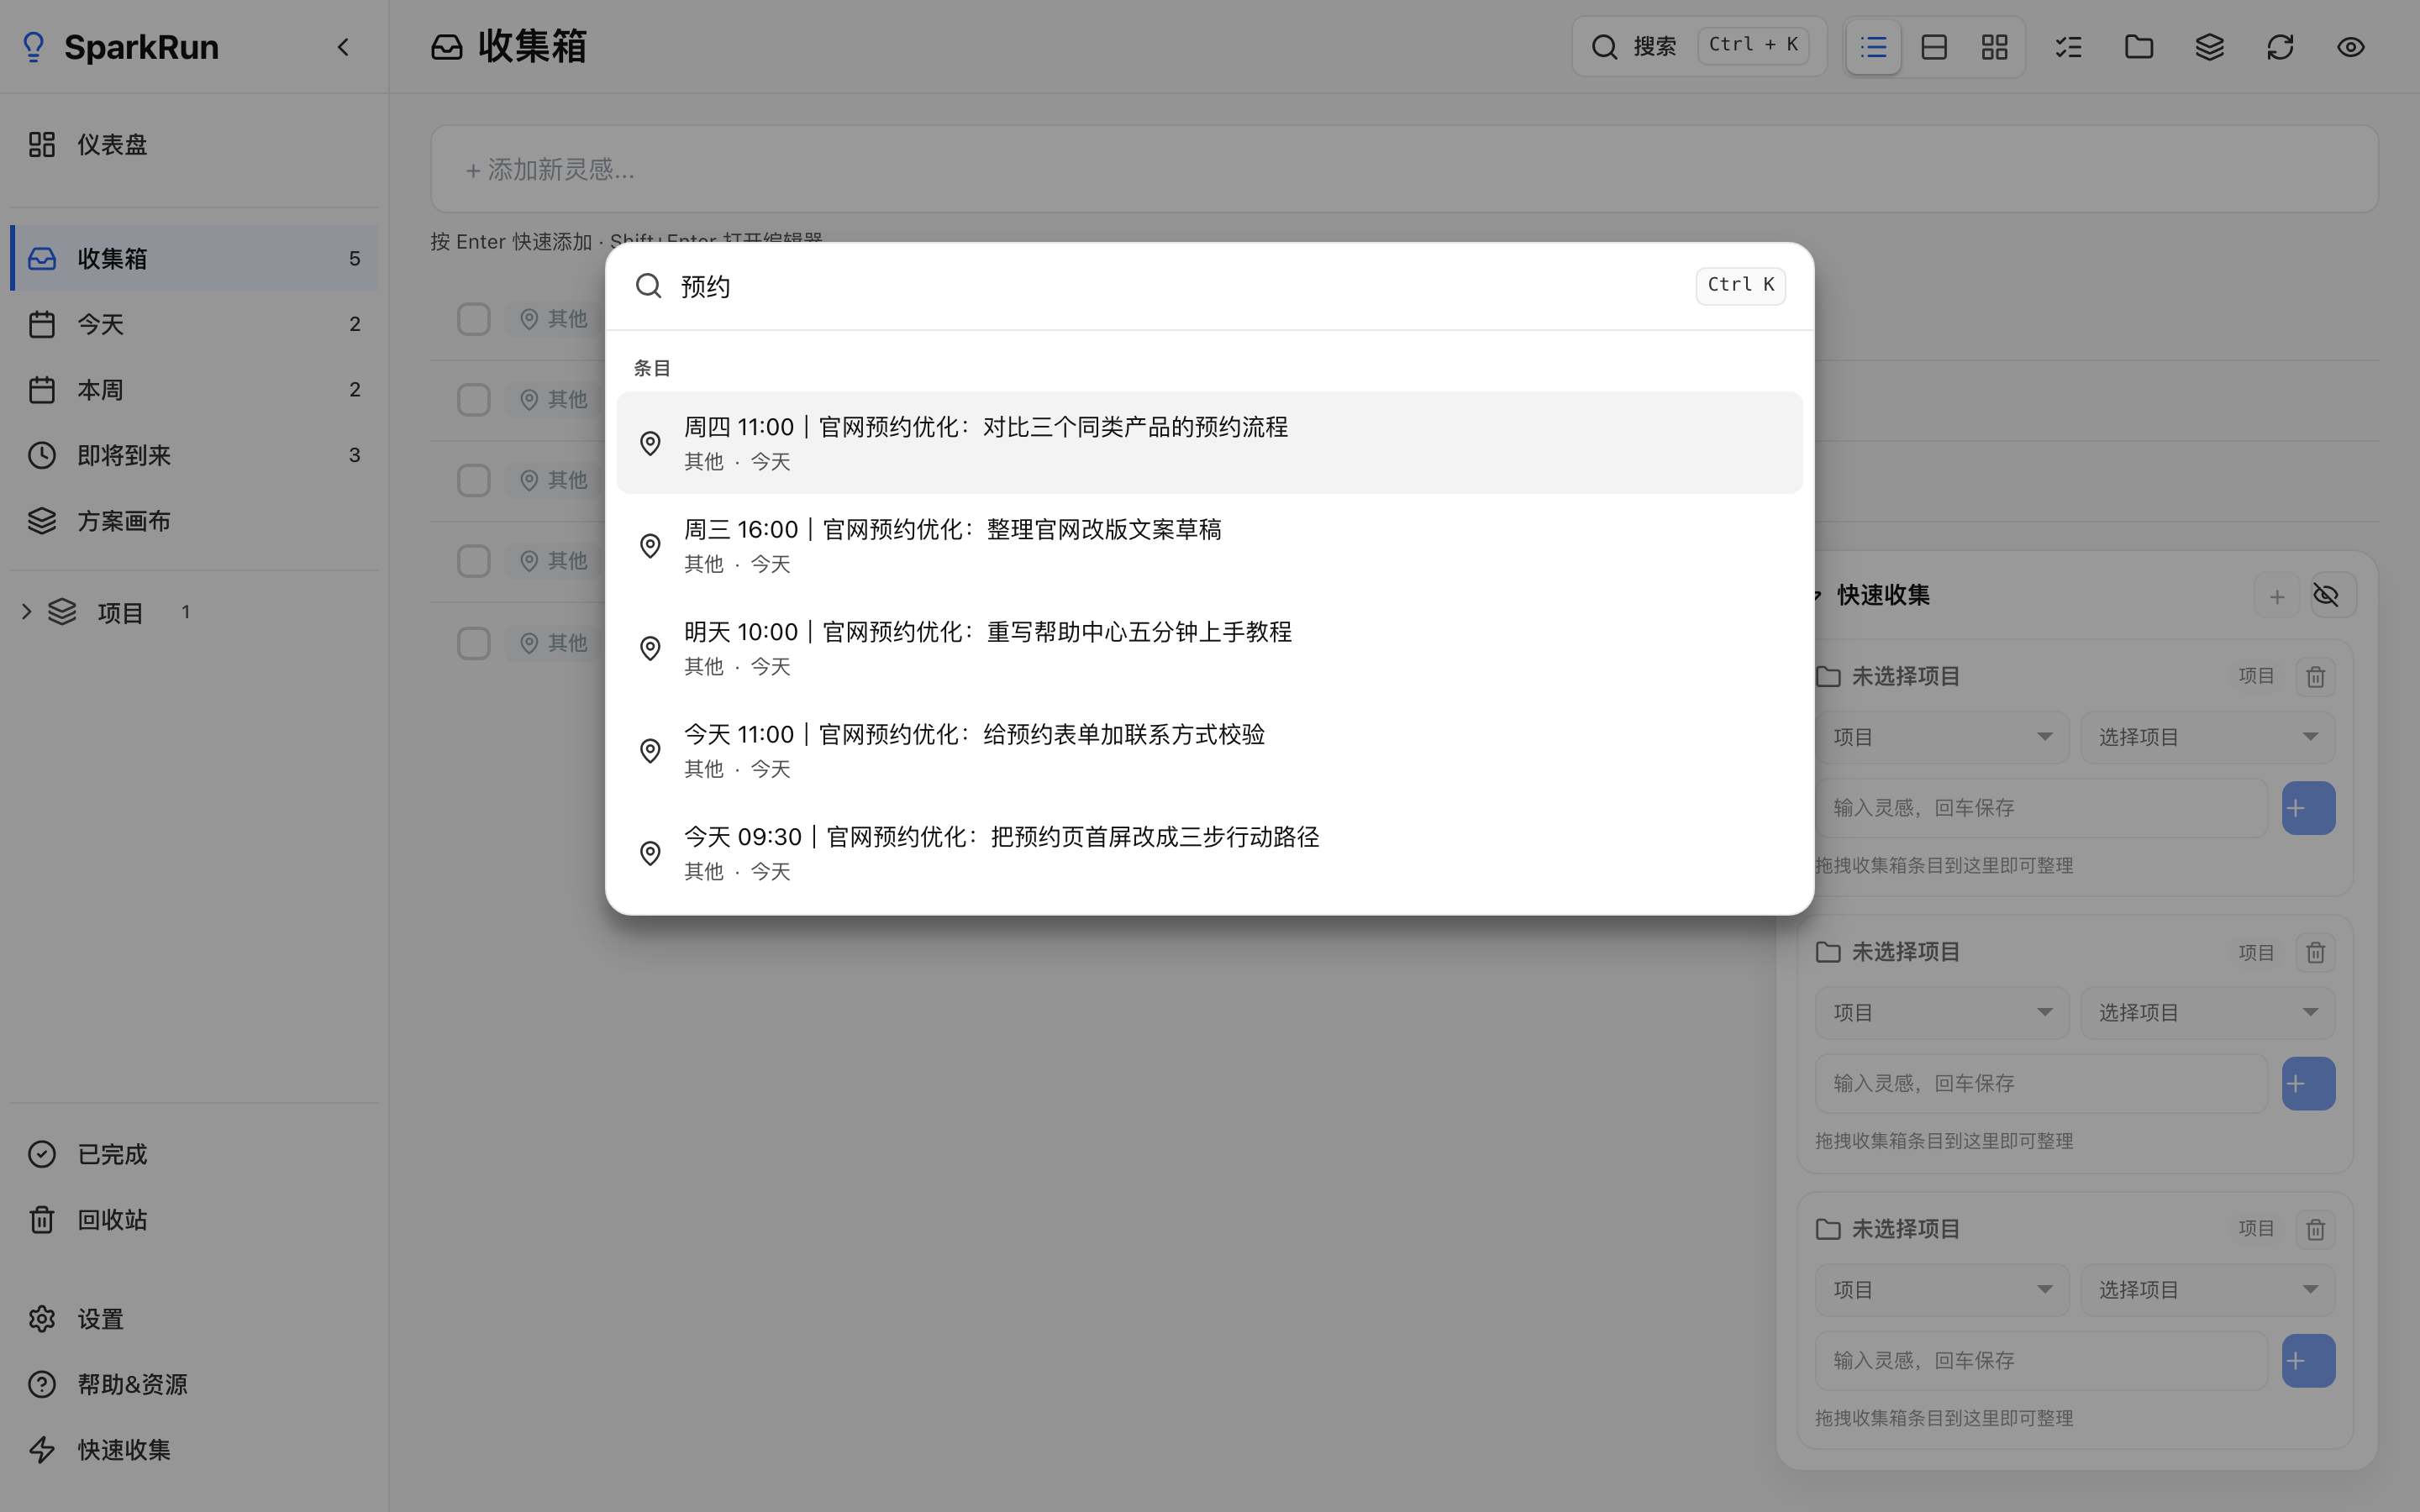Image resolution: width=2420 pixels, height=1512 pixels.
Task: Click the search text field containing 预约
Action: [x=1180, y=286]
